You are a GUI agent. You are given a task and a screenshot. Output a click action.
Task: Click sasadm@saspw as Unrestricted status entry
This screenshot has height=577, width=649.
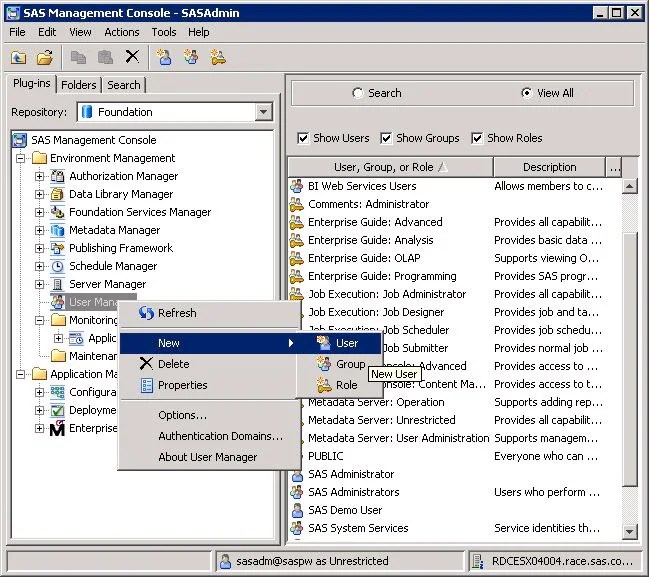tap(340, 561)
